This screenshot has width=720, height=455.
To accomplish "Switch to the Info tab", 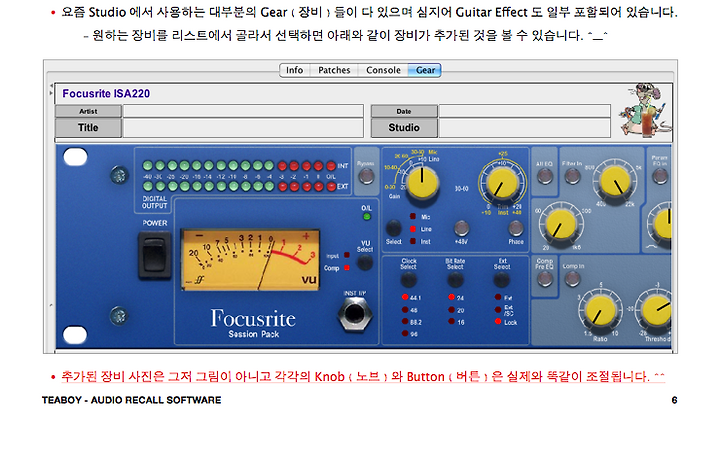I will [294, 70].
